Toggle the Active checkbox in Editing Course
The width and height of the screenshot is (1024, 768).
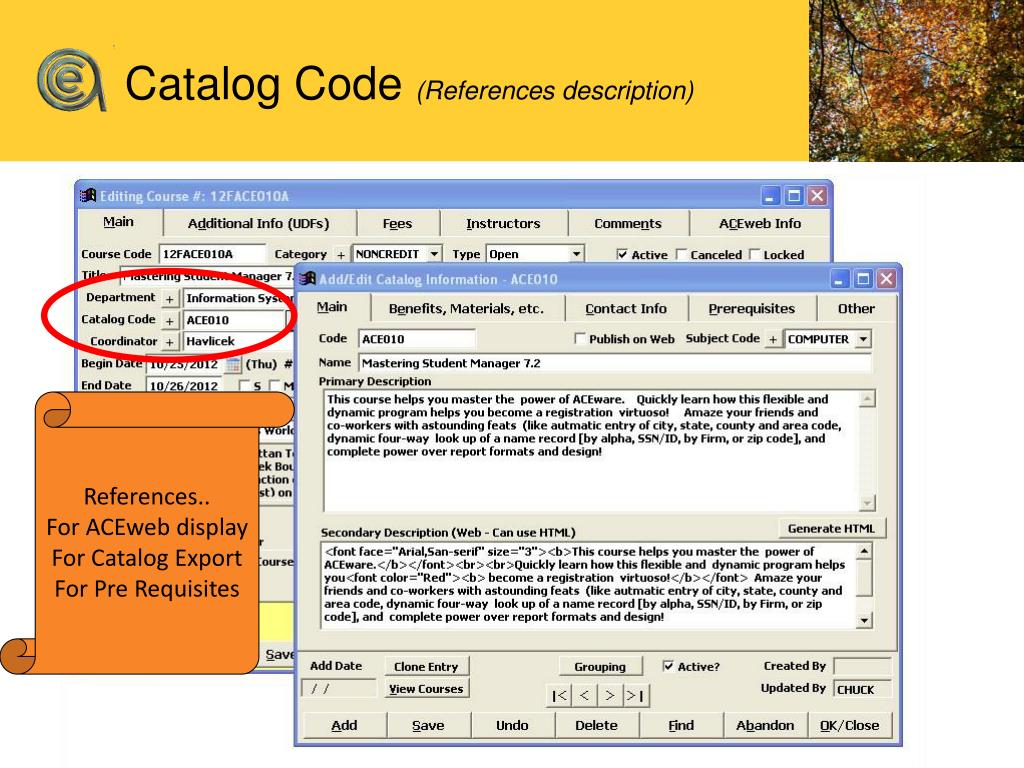point(622,255)
